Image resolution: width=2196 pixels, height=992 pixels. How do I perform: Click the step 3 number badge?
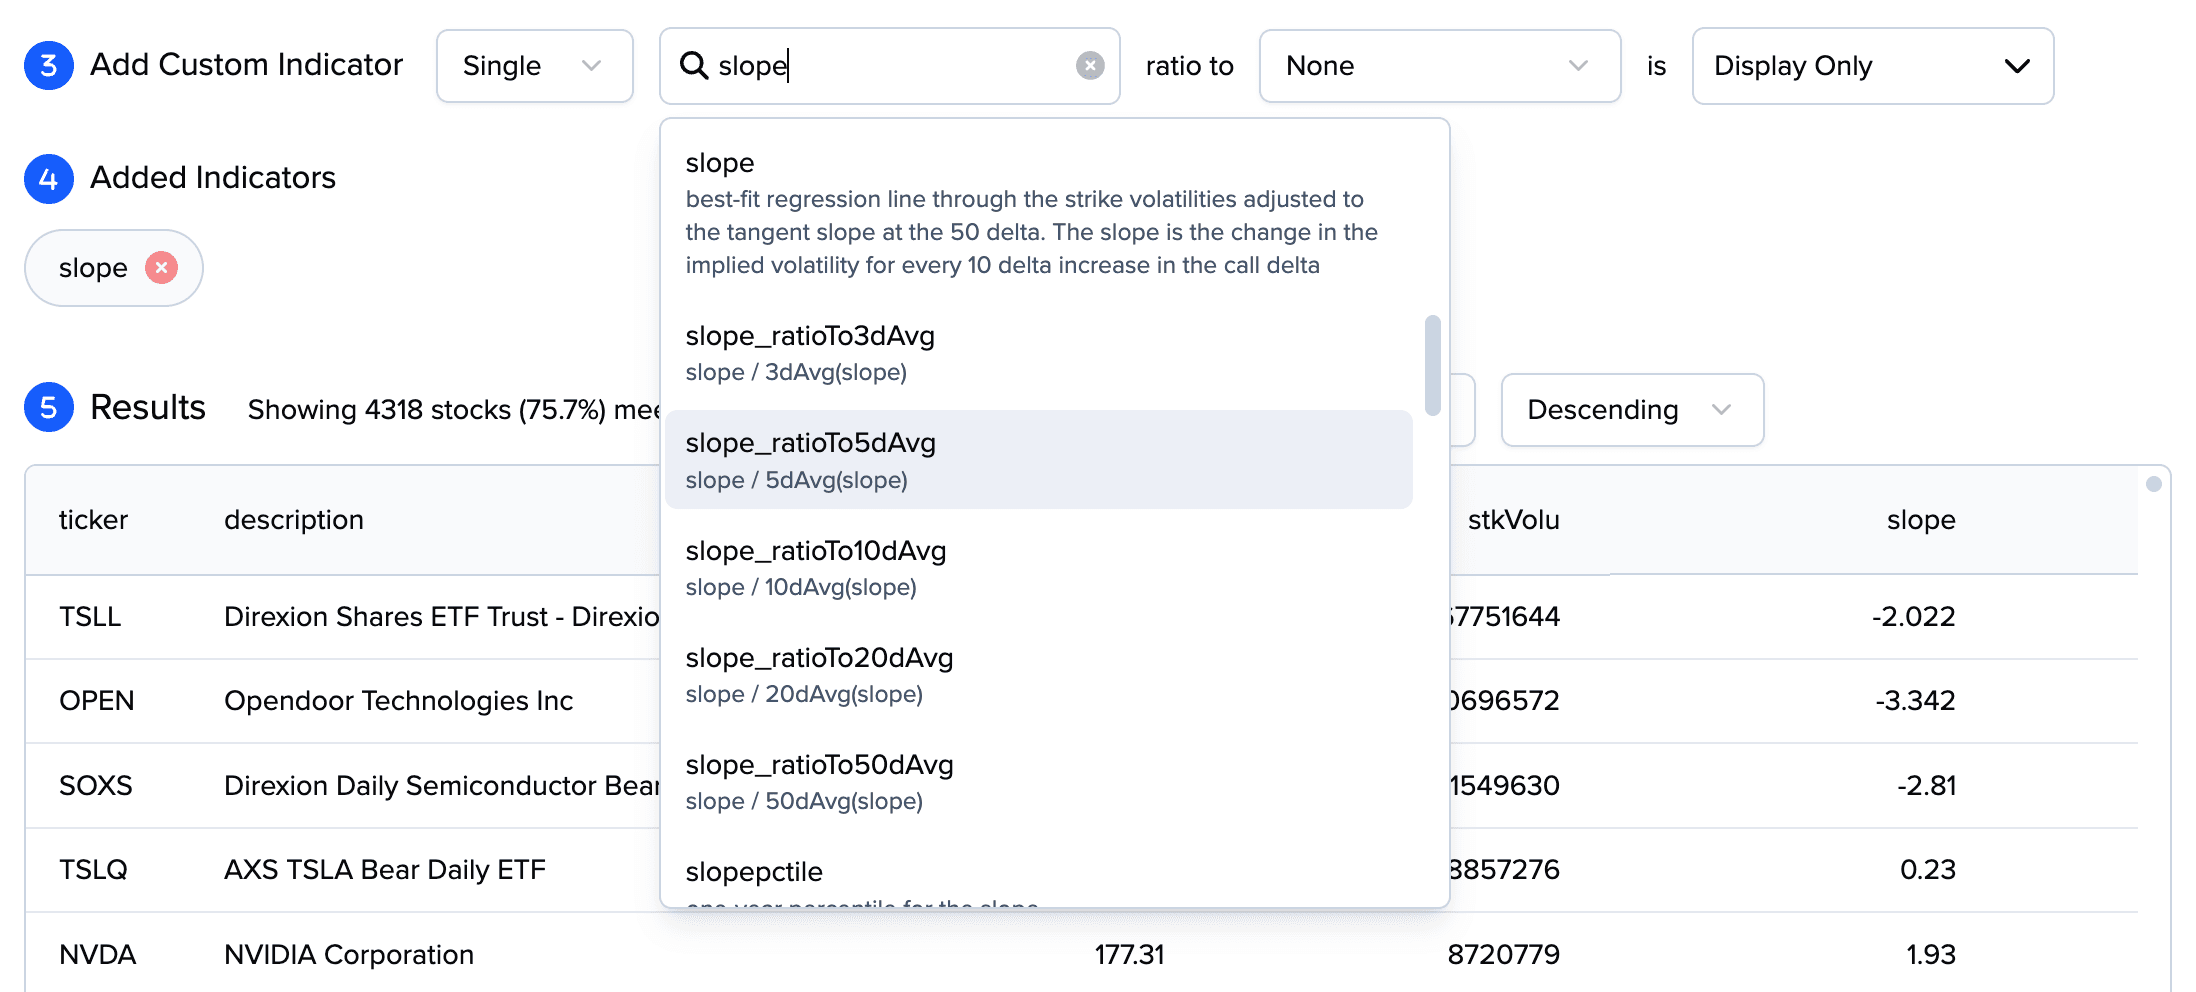49,66
